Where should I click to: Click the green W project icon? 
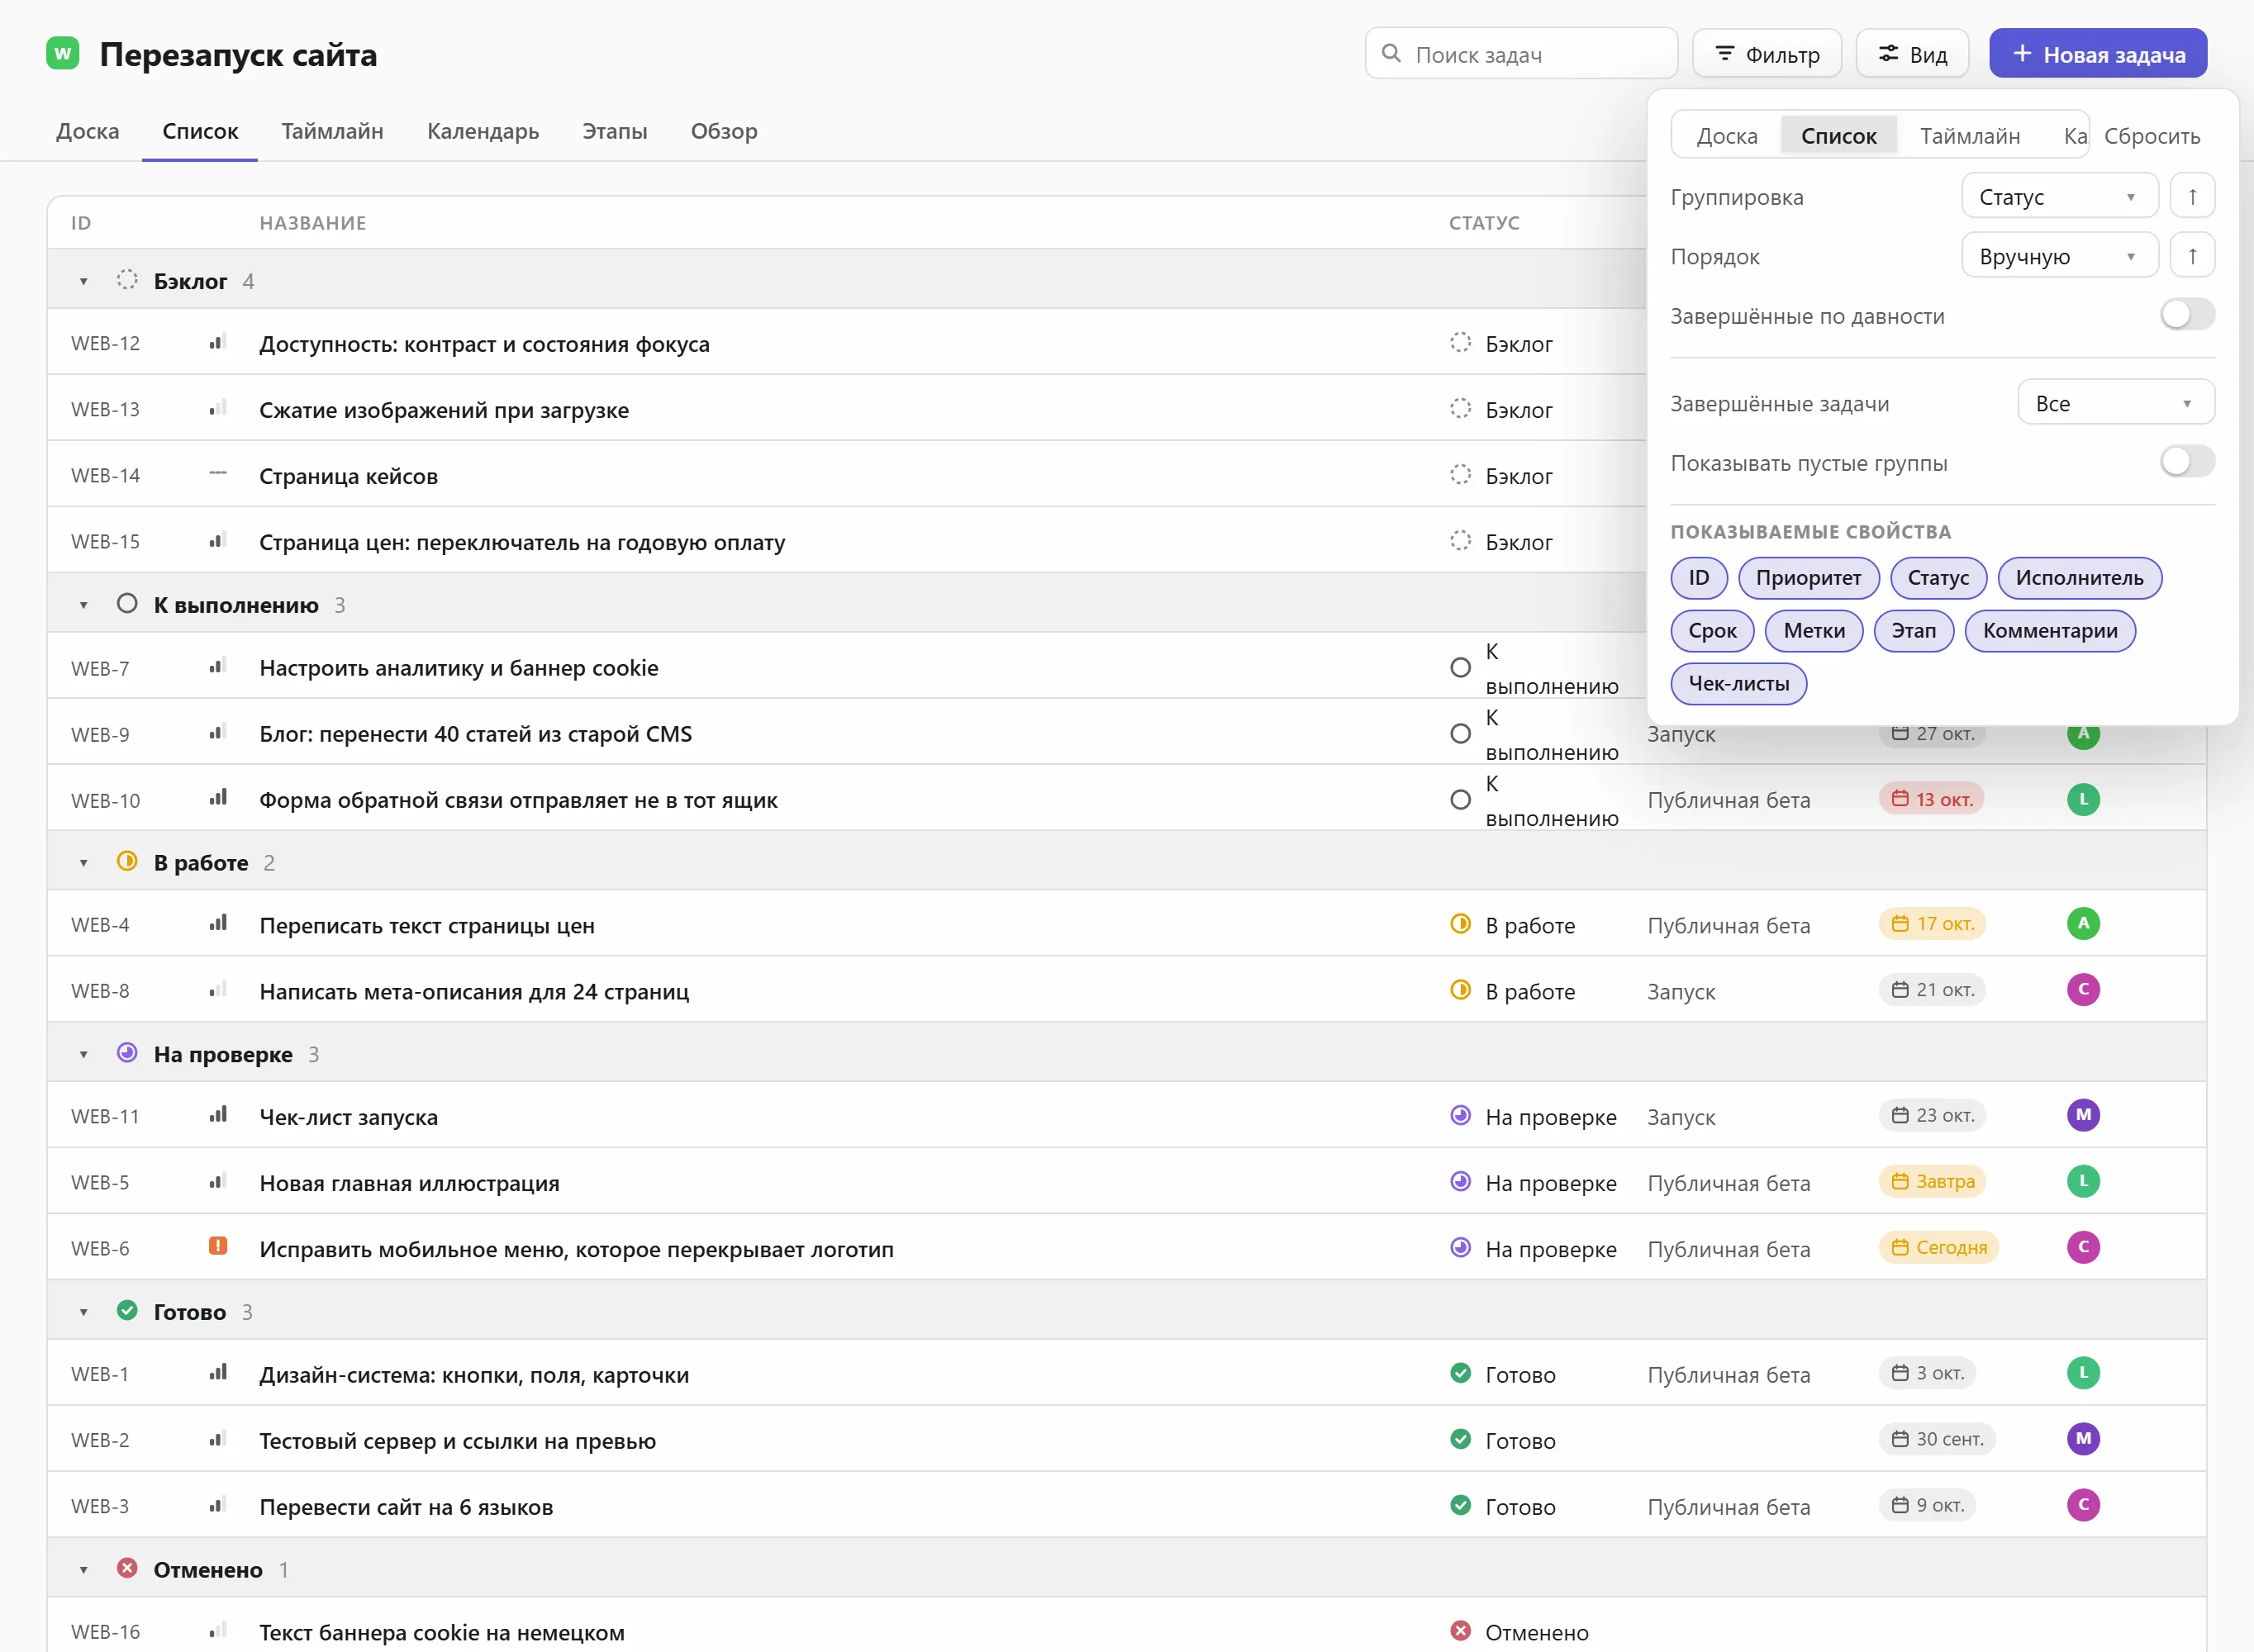(x=63, y=53)
